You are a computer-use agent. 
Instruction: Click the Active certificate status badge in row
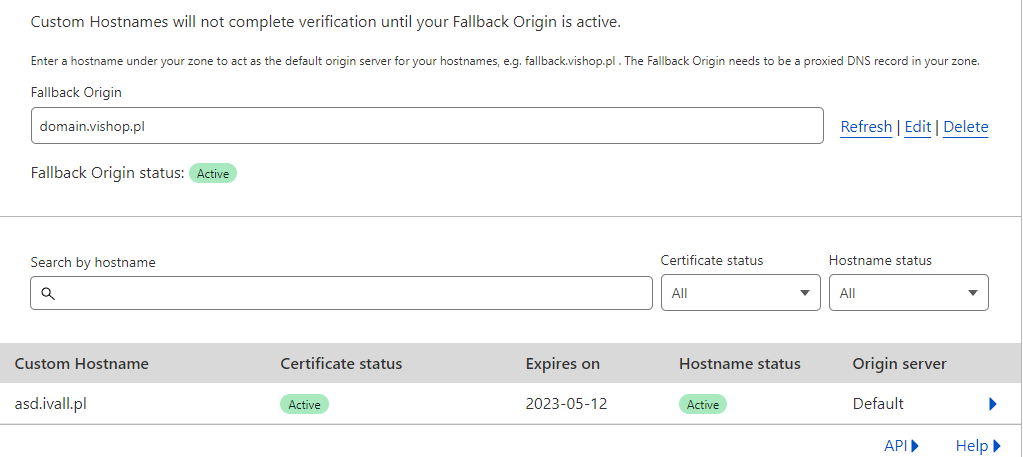[304, 404]
